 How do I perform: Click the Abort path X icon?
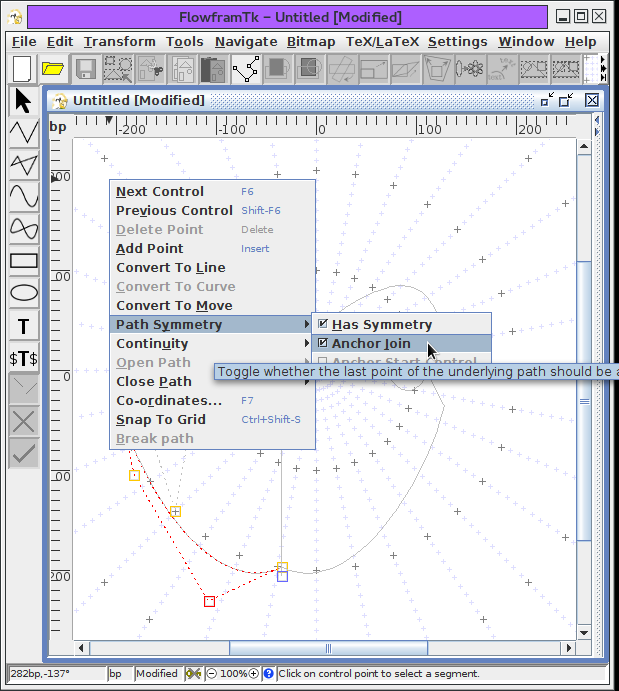24,422
